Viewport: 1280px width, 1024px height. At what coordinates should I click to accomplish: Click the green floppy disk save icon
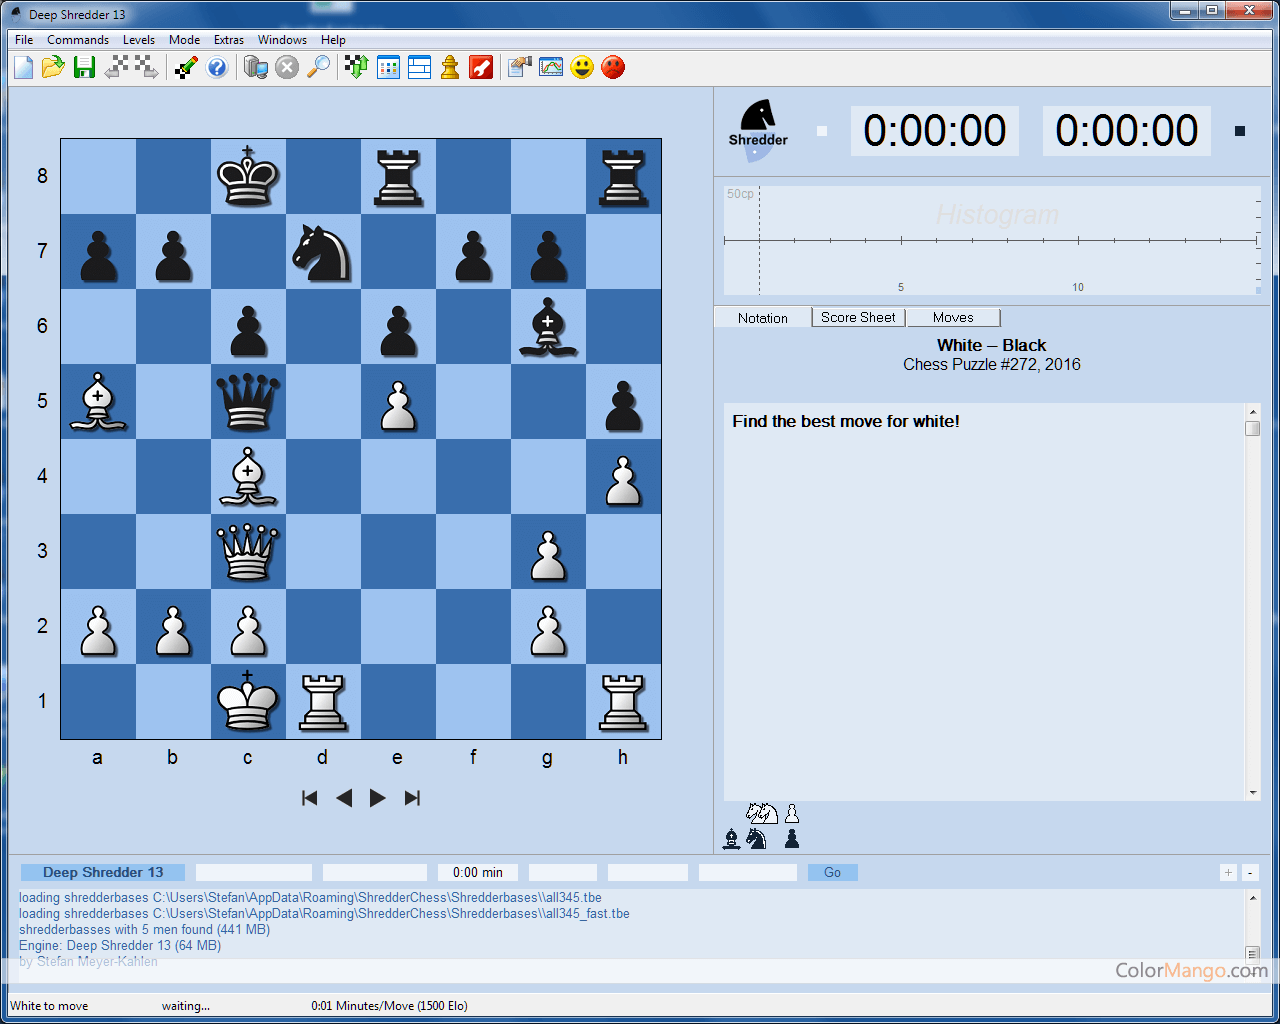click(85, 67)
